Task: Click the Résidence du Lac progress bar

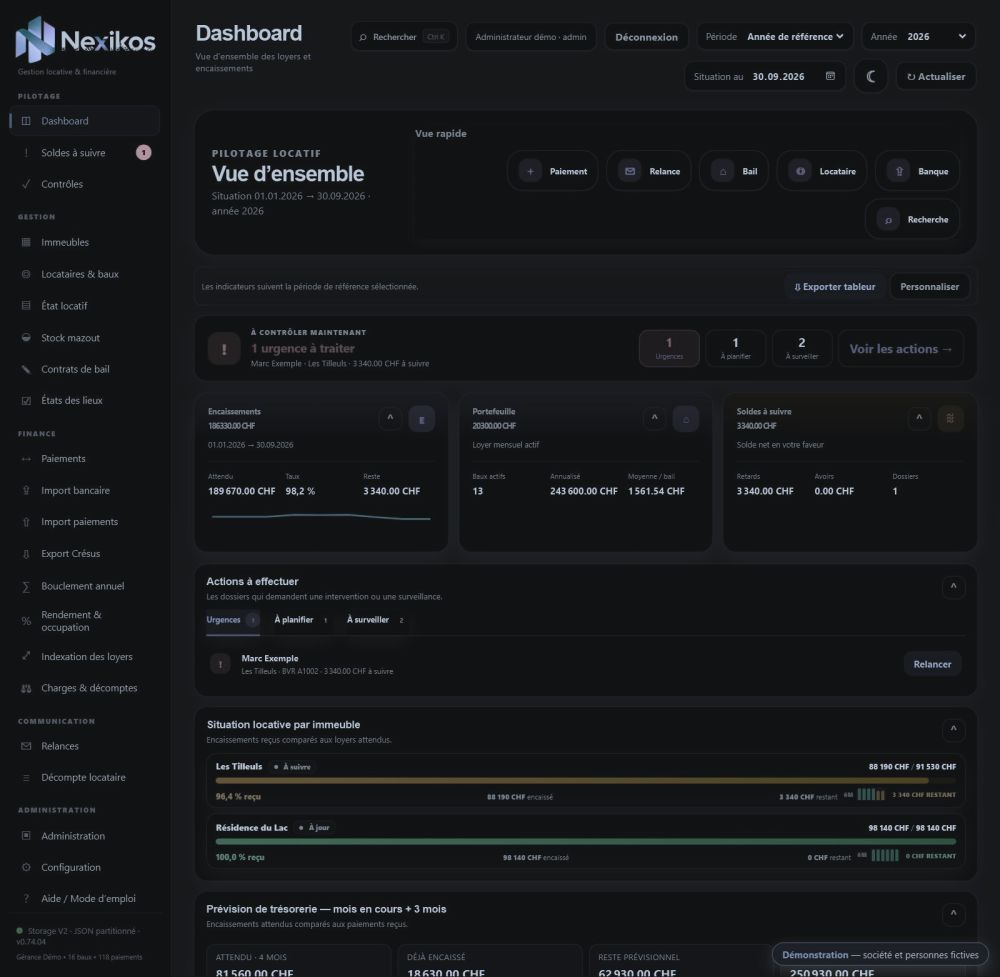Action: click(x=585, y=841)
